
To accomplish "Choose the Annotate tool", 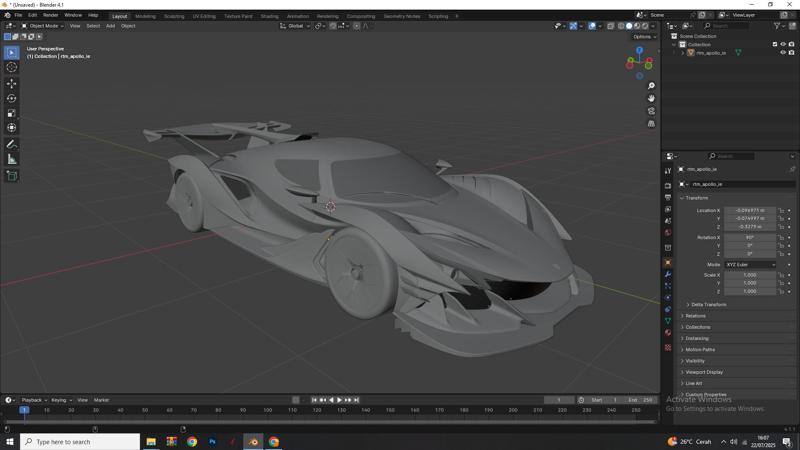I will (12, 144).
